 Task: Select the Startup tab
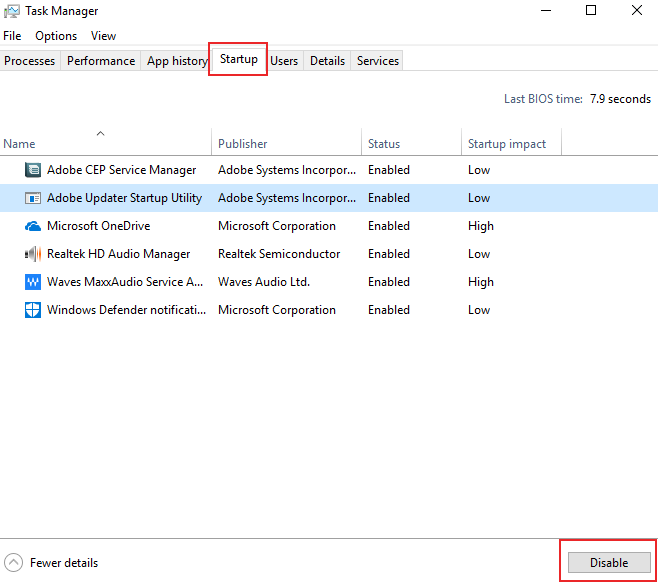click(x=238, y=59)
